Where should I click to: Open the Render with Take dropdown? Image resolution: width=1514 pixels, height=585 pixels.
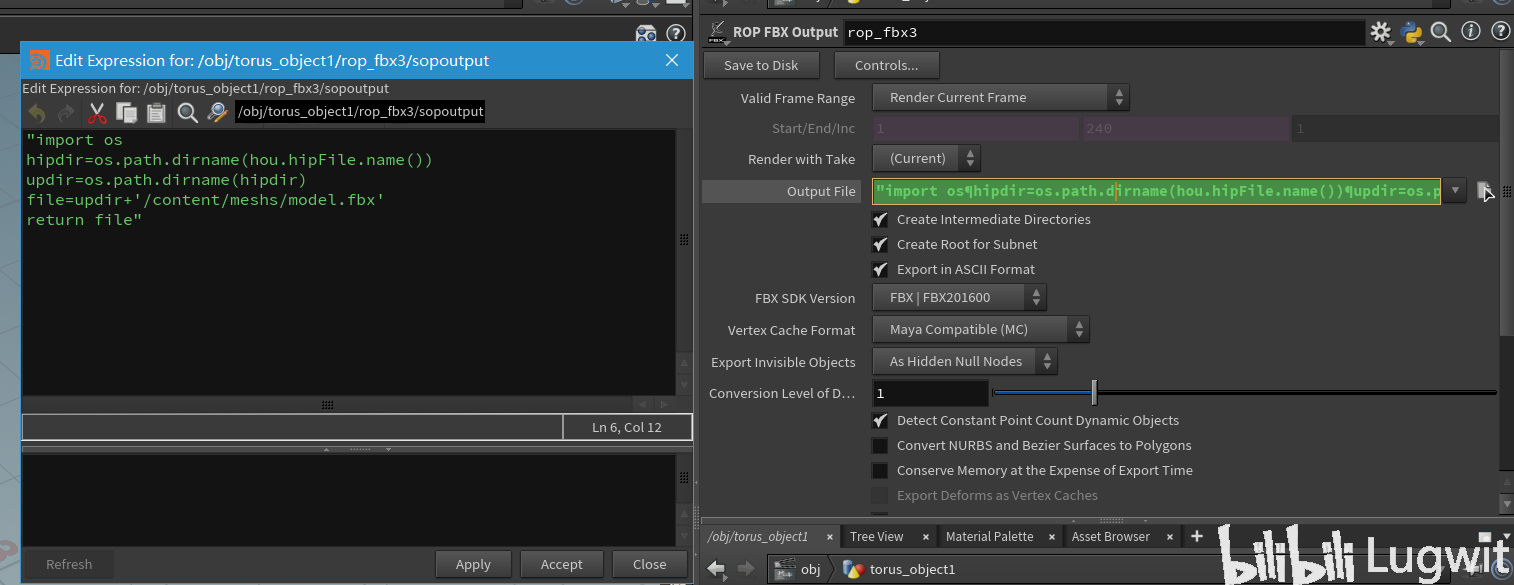tap(927, 158)
